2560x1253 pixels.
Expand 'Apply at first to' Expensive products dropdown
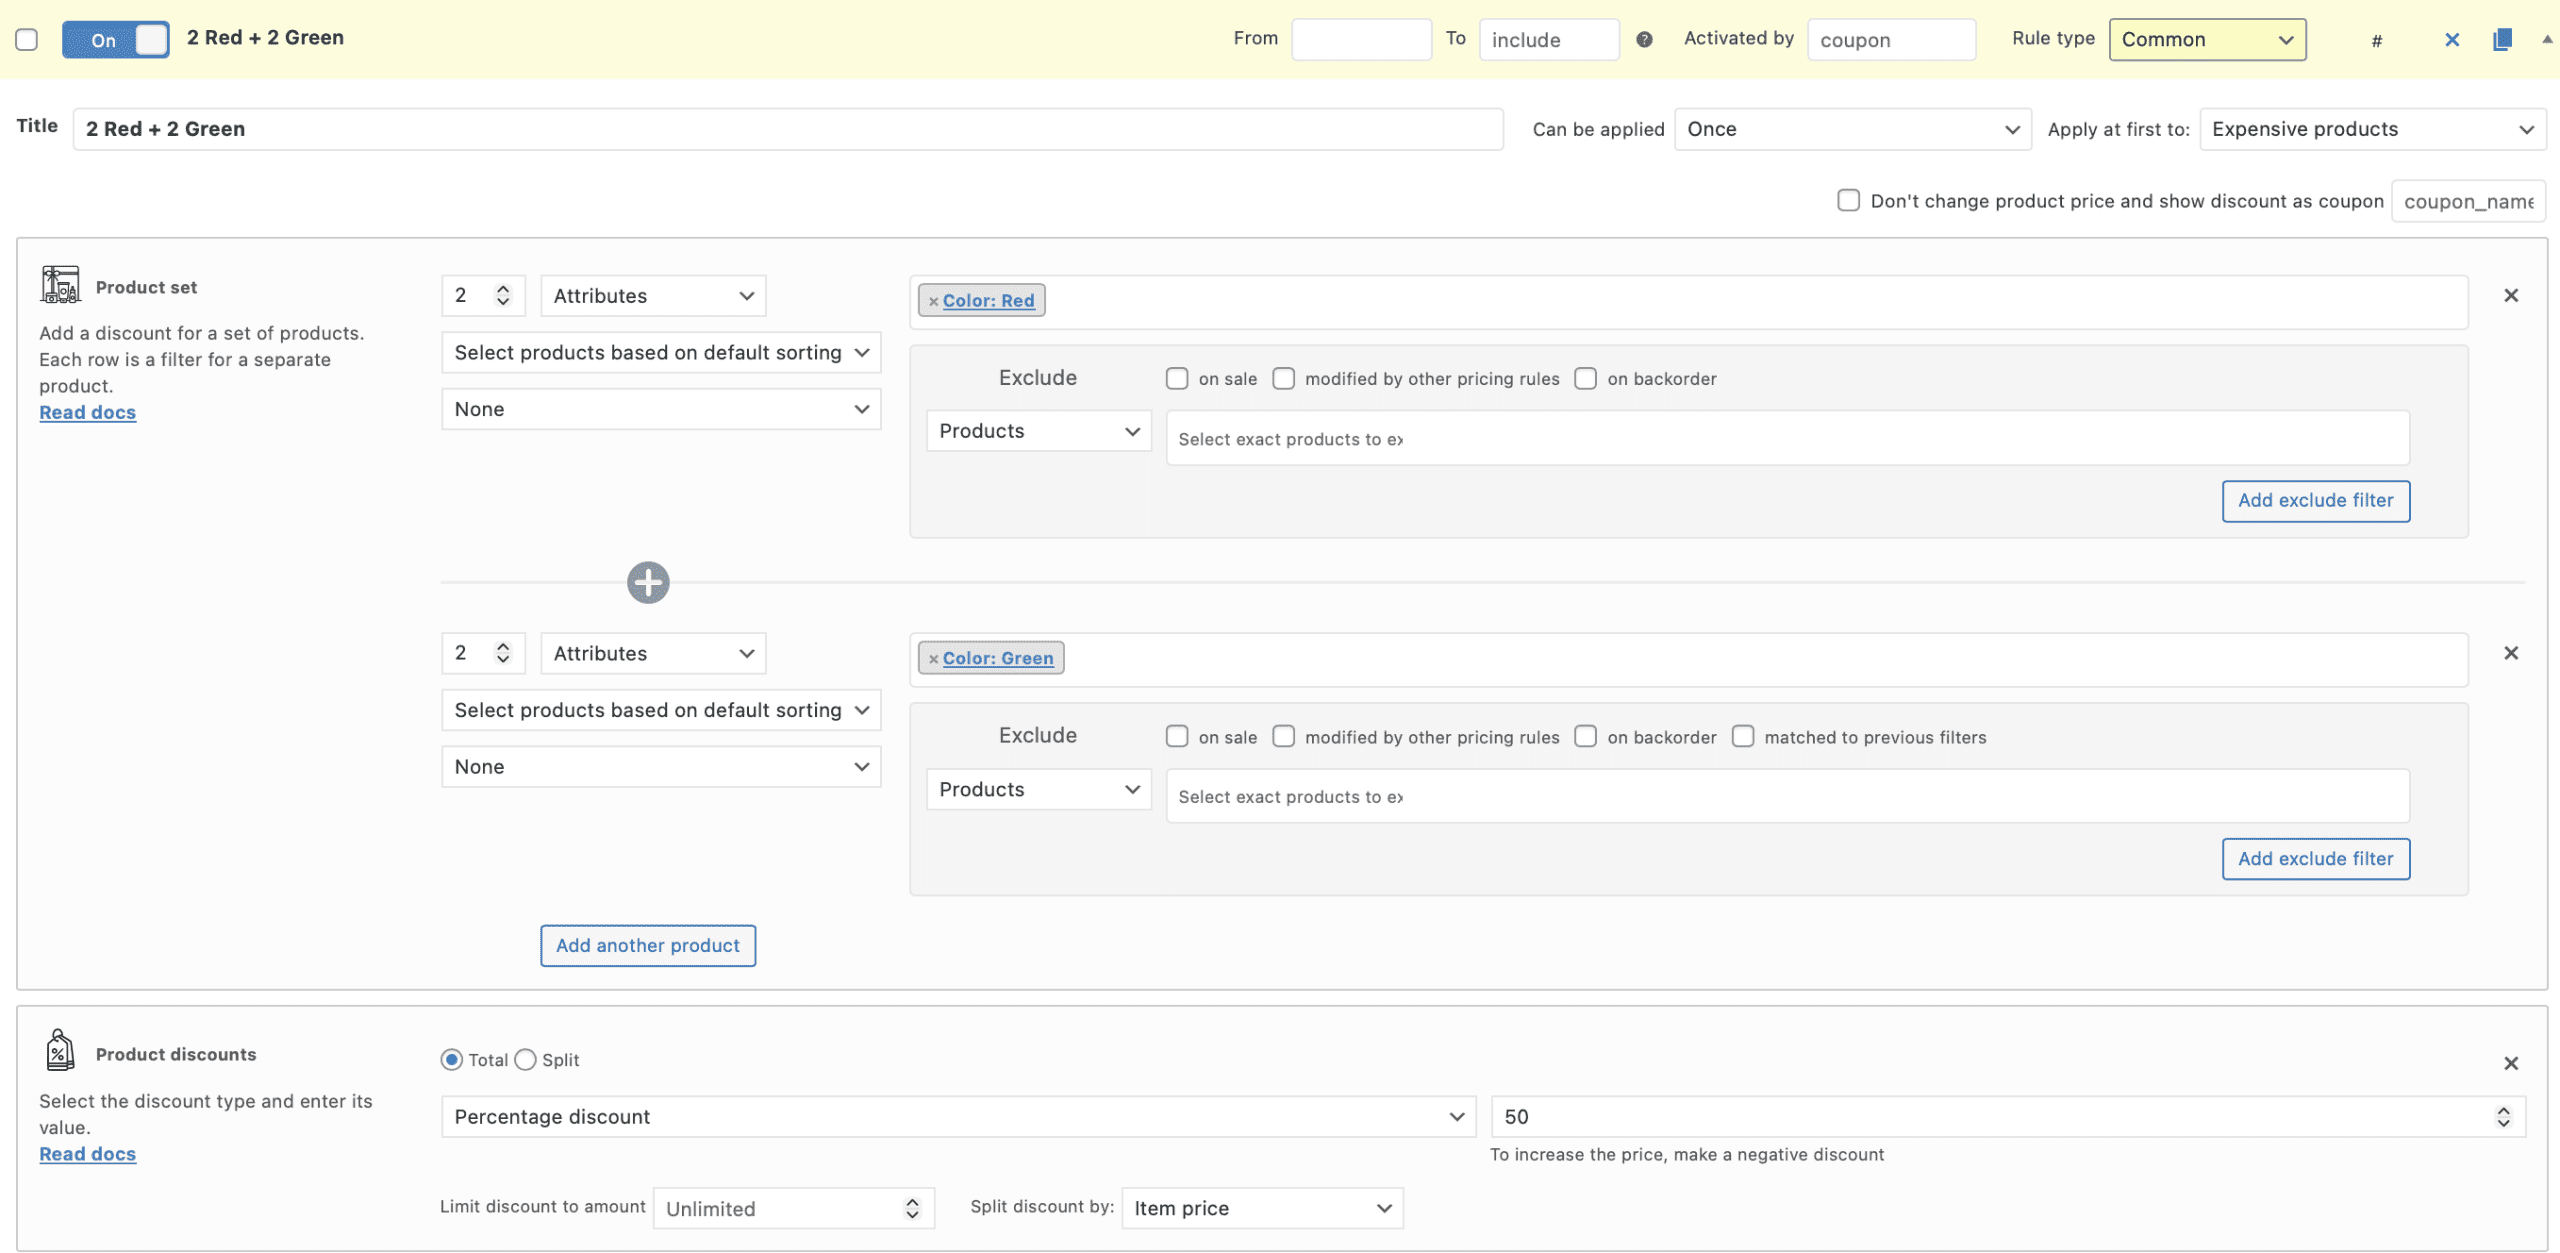2372,129
